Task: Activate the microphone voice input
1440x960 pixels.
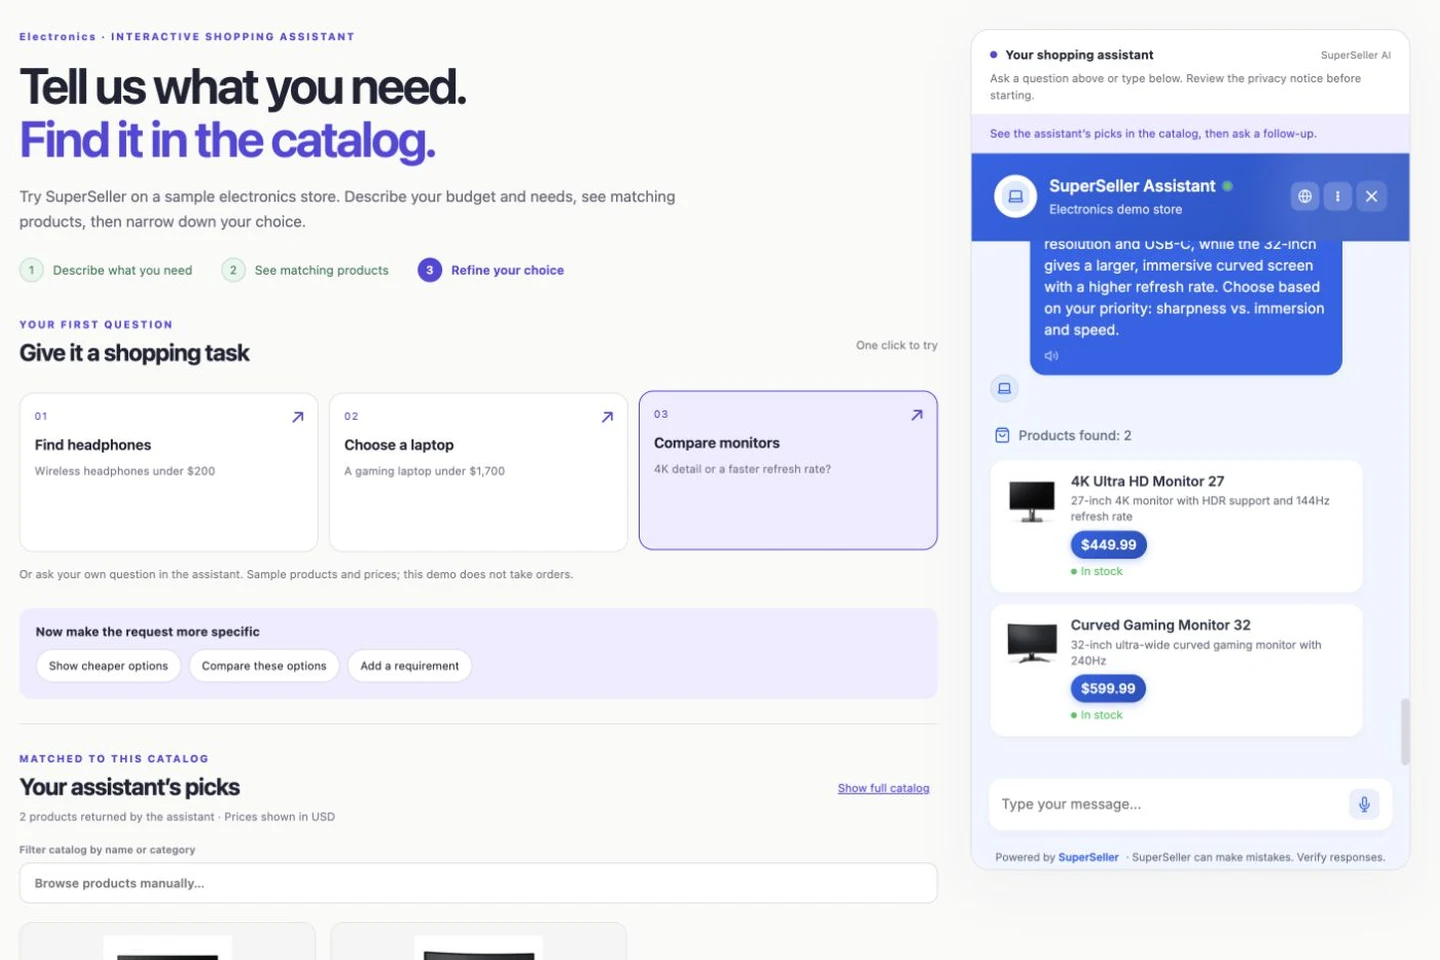Action: pos(1364,804)
